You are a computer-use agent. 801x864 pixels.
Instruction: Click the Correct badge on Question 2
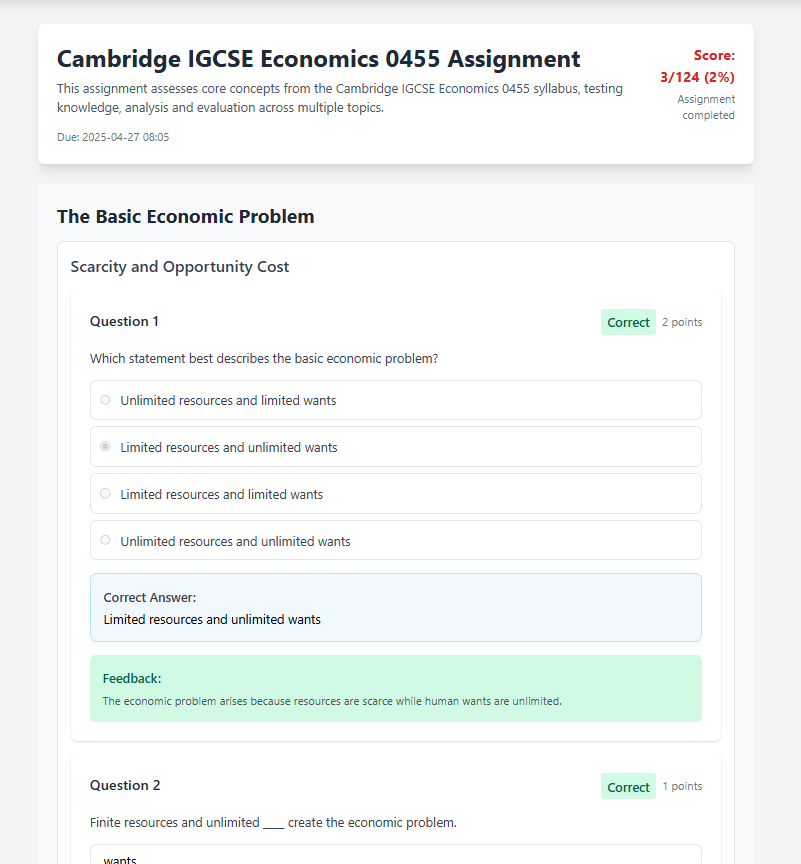coord(628,787)
